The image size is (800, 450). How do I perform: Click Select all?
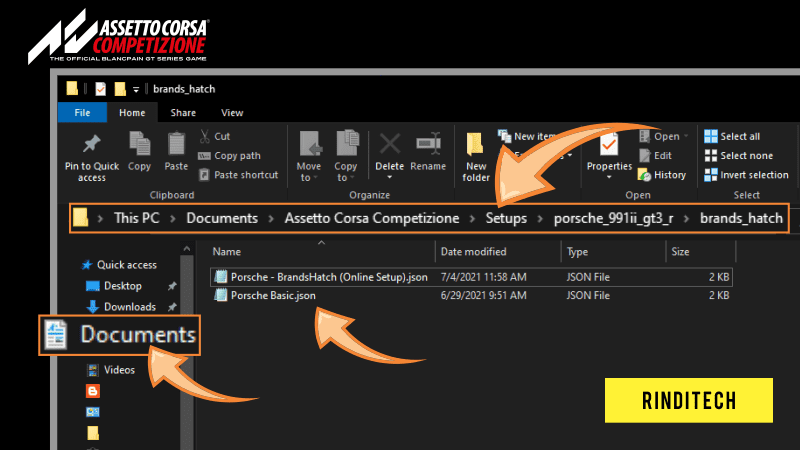coord(732,136)
